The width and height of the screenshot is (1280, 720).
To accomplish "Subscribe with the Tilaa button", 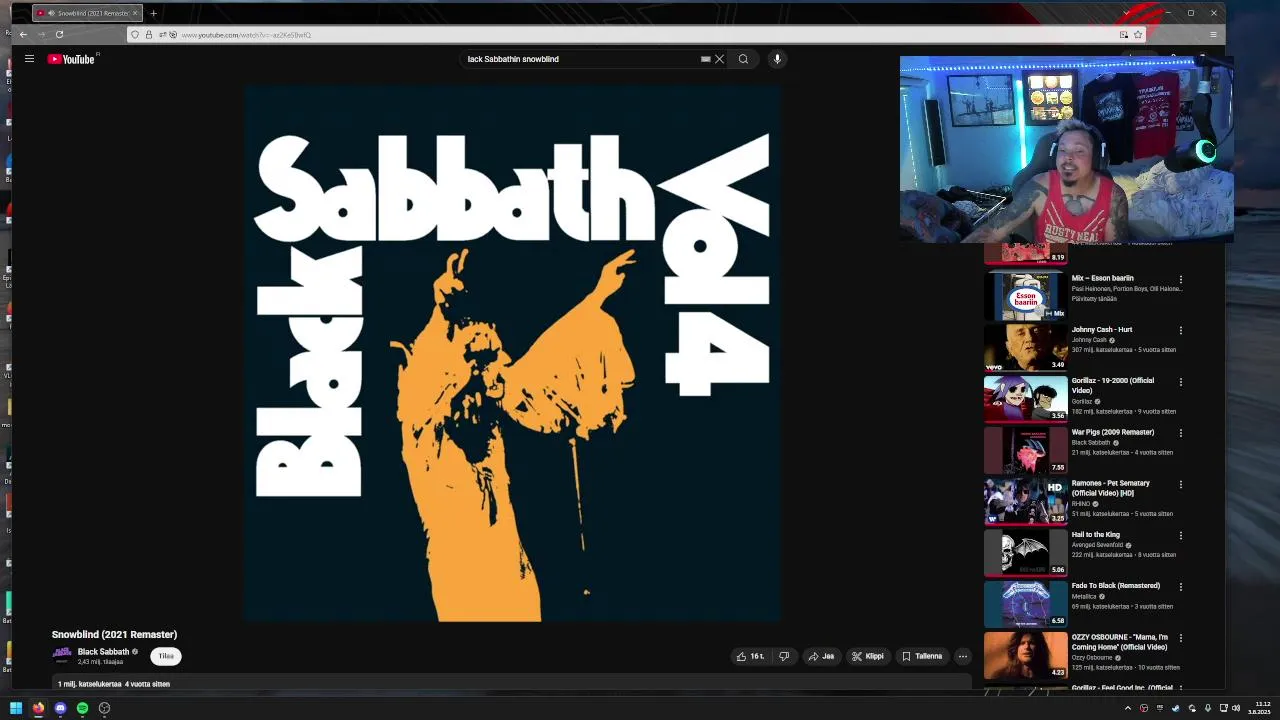I will (x=166, y=656).
